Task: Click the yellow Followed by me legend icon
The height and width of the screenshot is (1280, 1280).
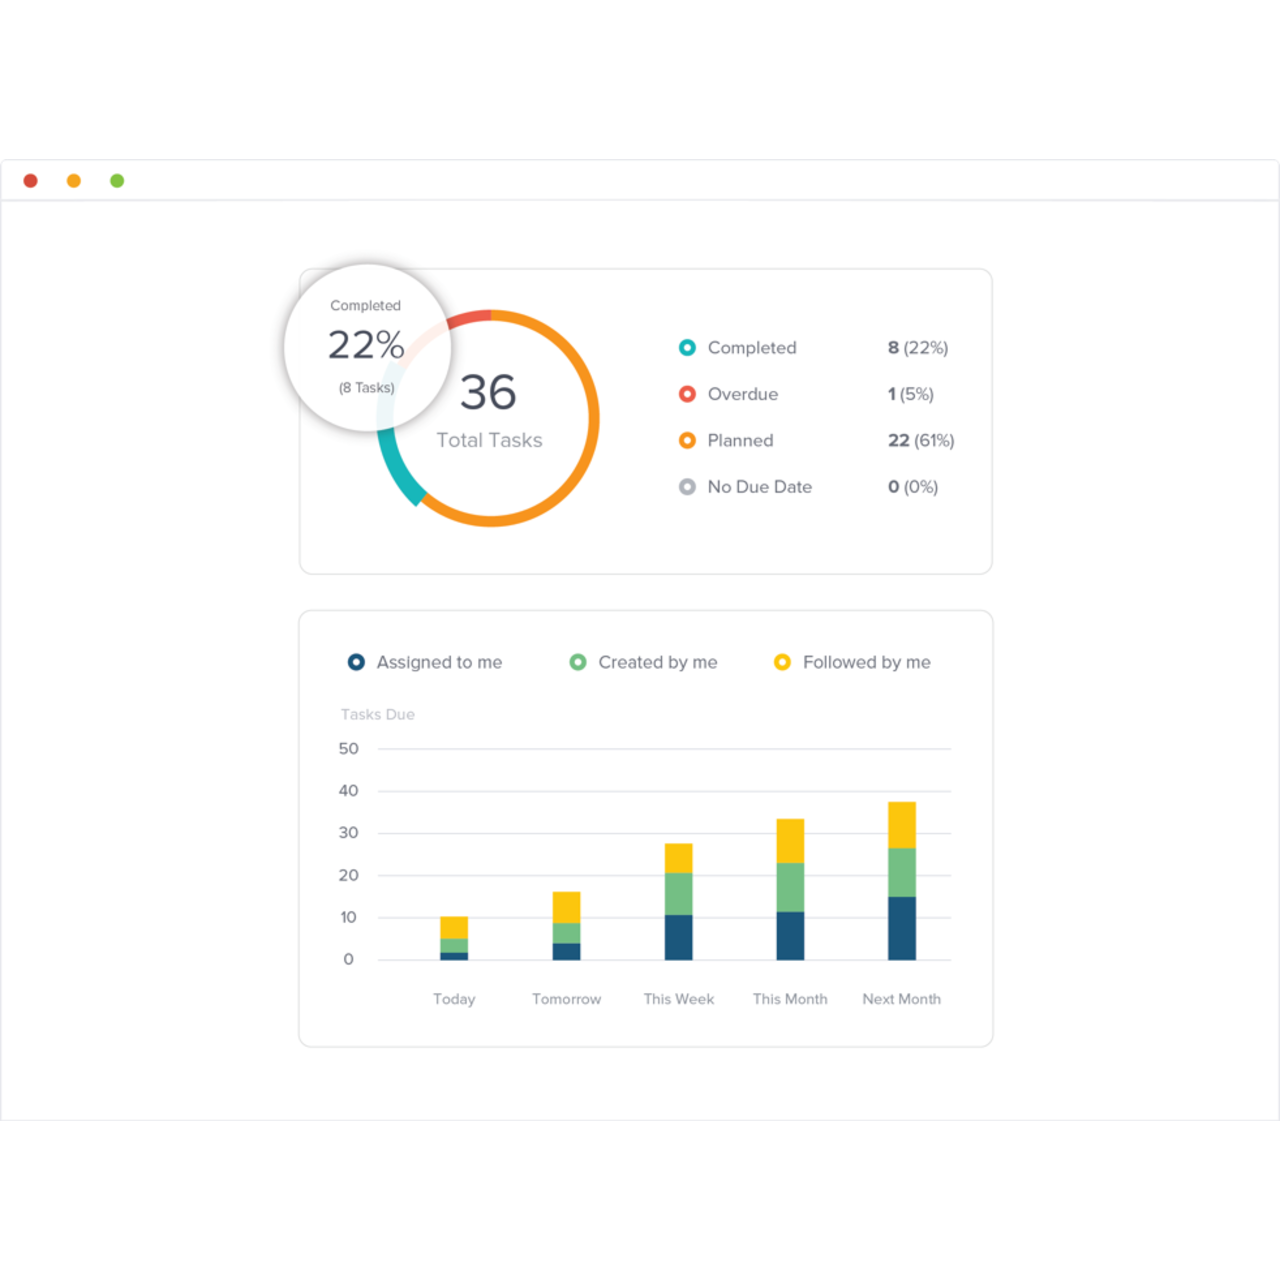Action: (782, 662)
